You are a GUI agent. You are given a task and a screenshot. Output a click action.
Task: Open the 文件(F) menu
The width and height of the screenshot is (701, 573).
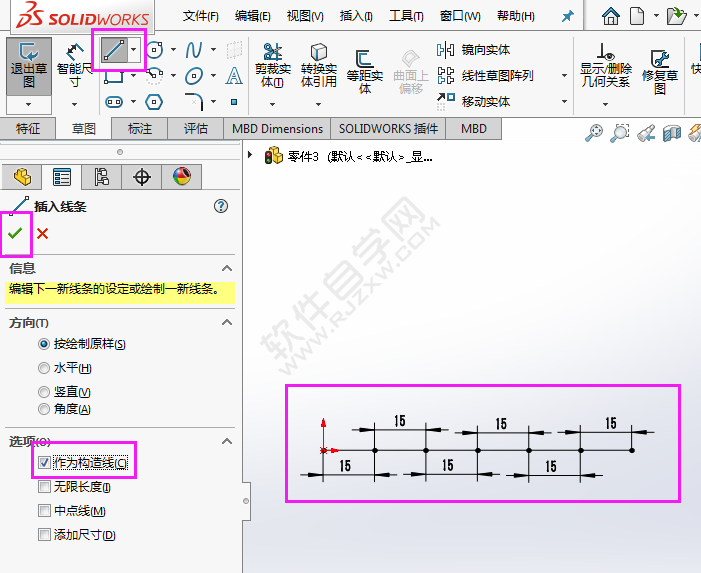(x=200, y=17)
